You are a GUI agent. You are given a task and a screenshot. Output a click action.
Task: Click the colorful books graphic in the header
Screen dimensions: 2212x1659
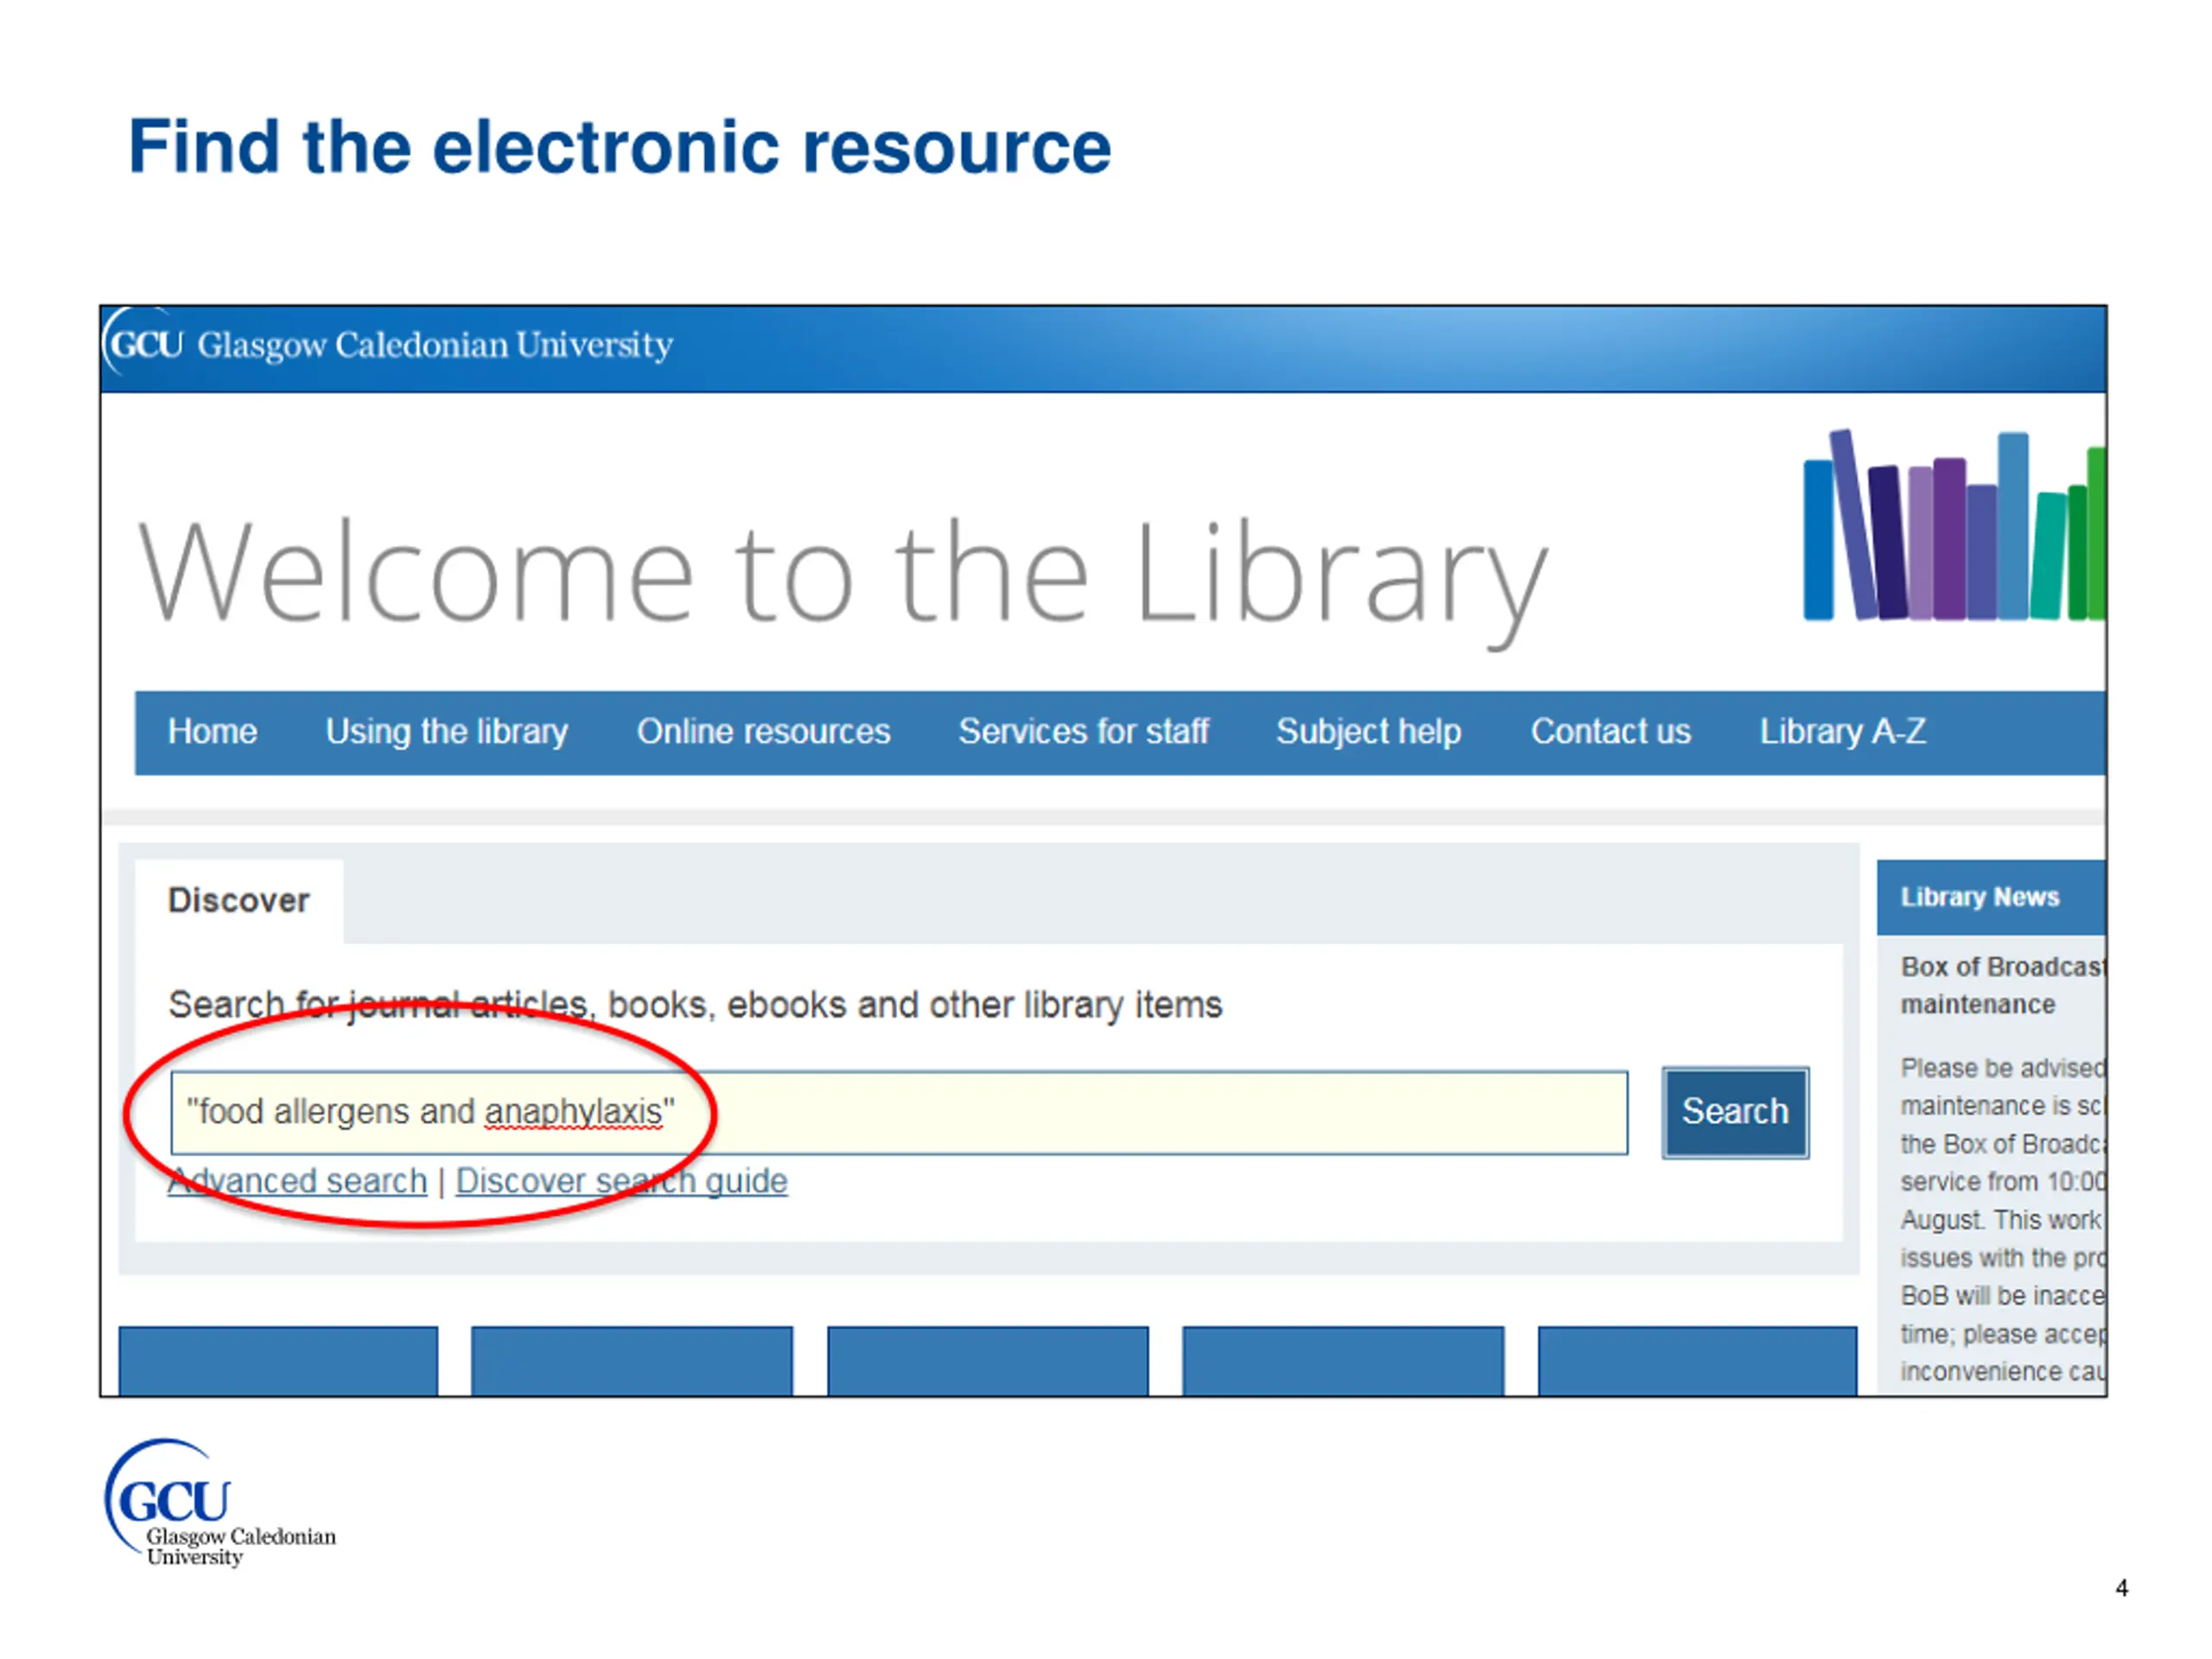coord(1954,525)
